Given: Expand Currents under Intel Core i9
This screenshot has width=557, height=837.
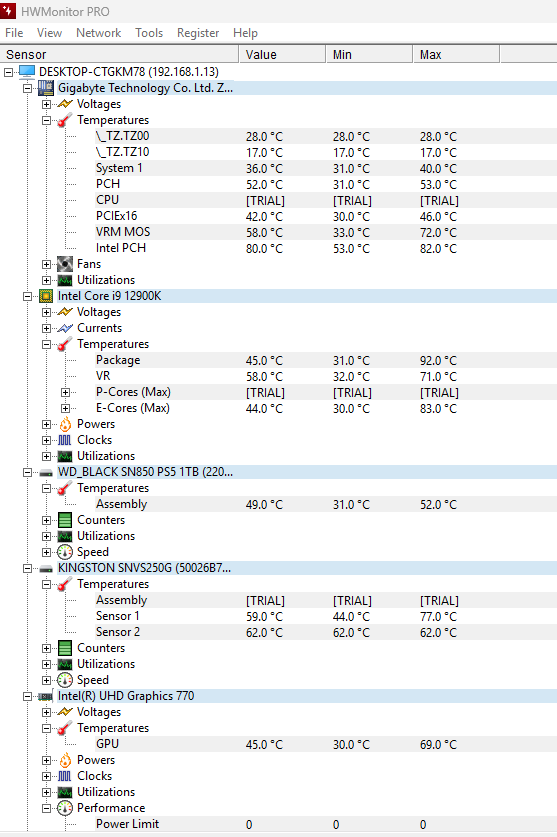Looking at the screenshot, I should (x=46, y=328).
